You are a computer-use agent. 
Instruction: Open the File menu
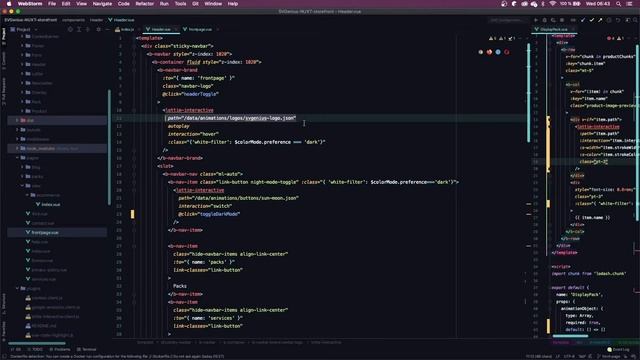tap(52, 4)
